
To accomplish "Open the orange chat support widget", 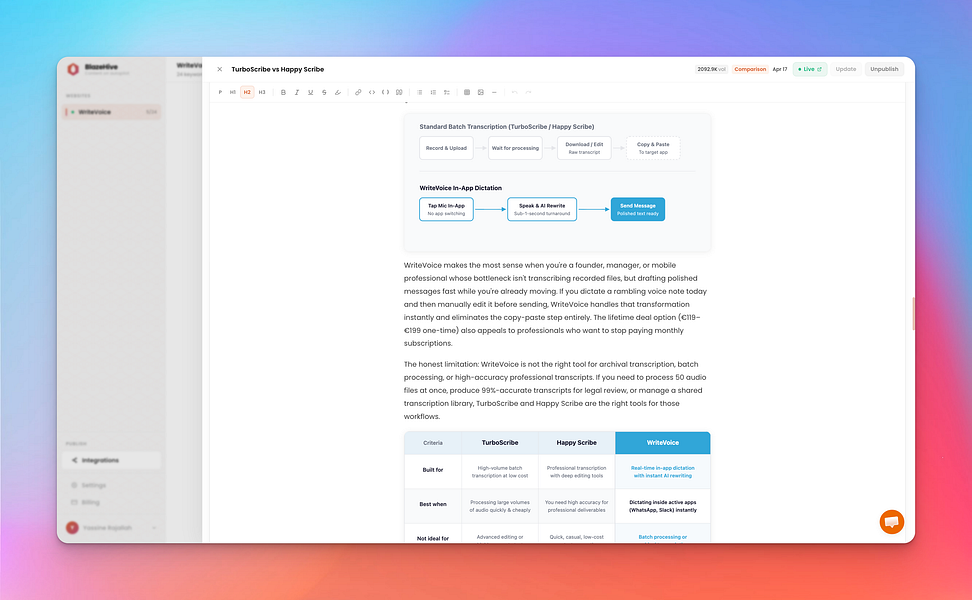I will pyautogui.click(x=891, y=522).
